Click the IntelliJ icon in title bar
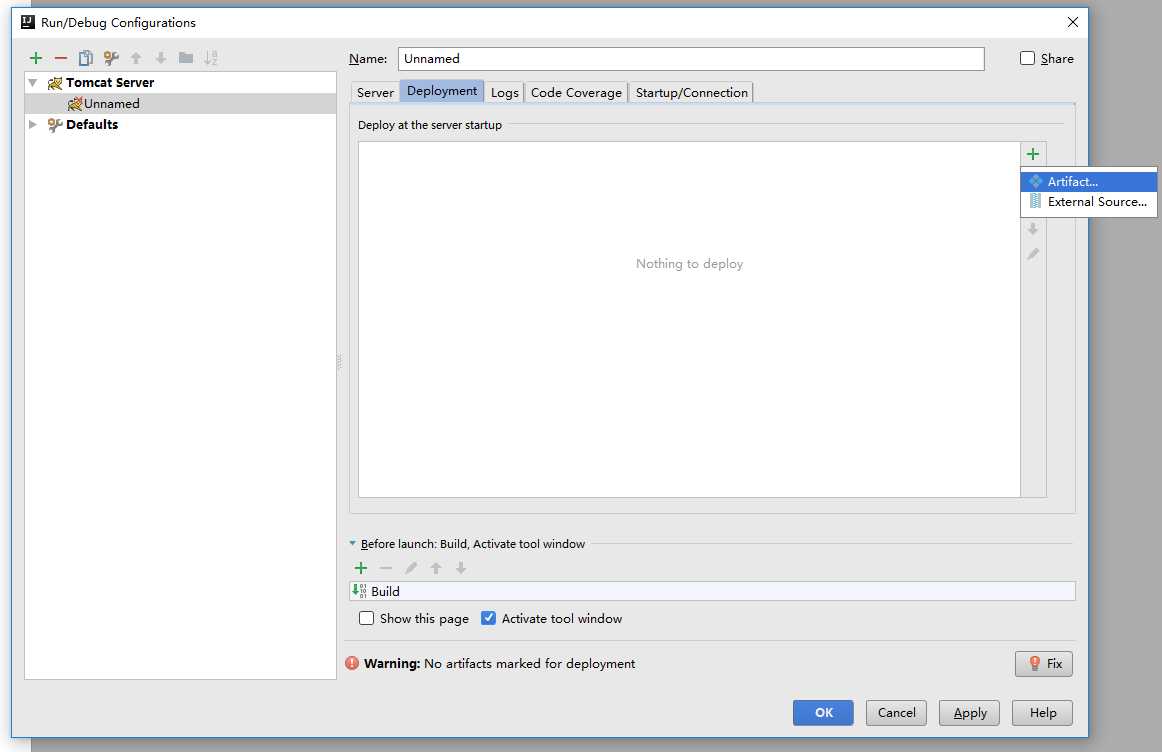Viewport: 1162px width, 752px height. click(x=28, y=22)
